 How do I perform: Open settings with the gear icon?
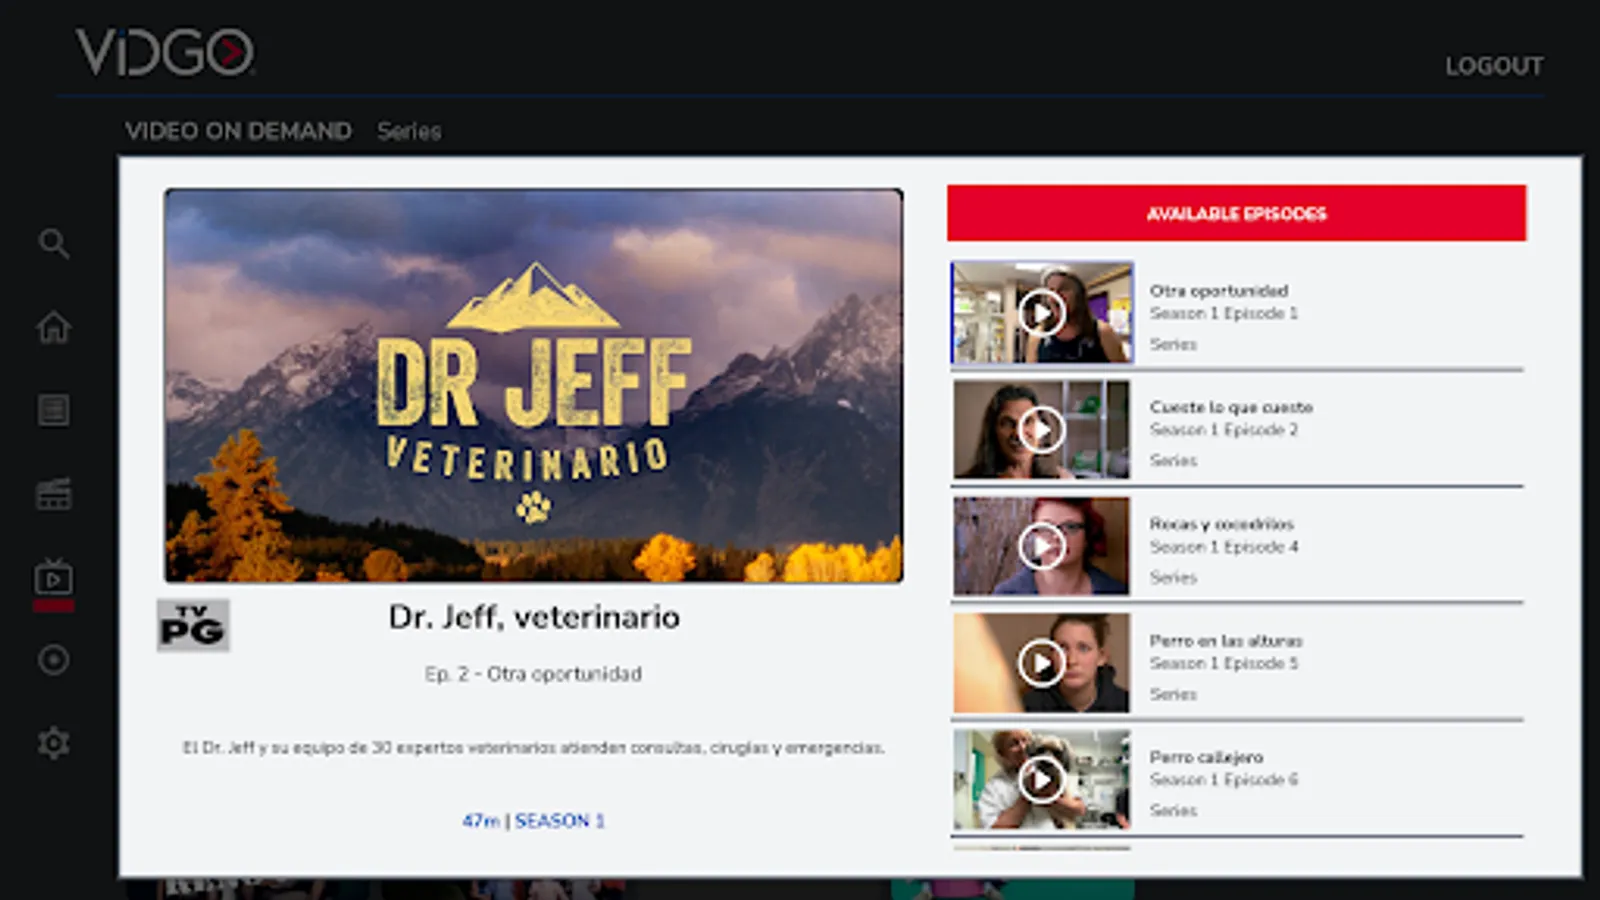[x=54, y=743]
